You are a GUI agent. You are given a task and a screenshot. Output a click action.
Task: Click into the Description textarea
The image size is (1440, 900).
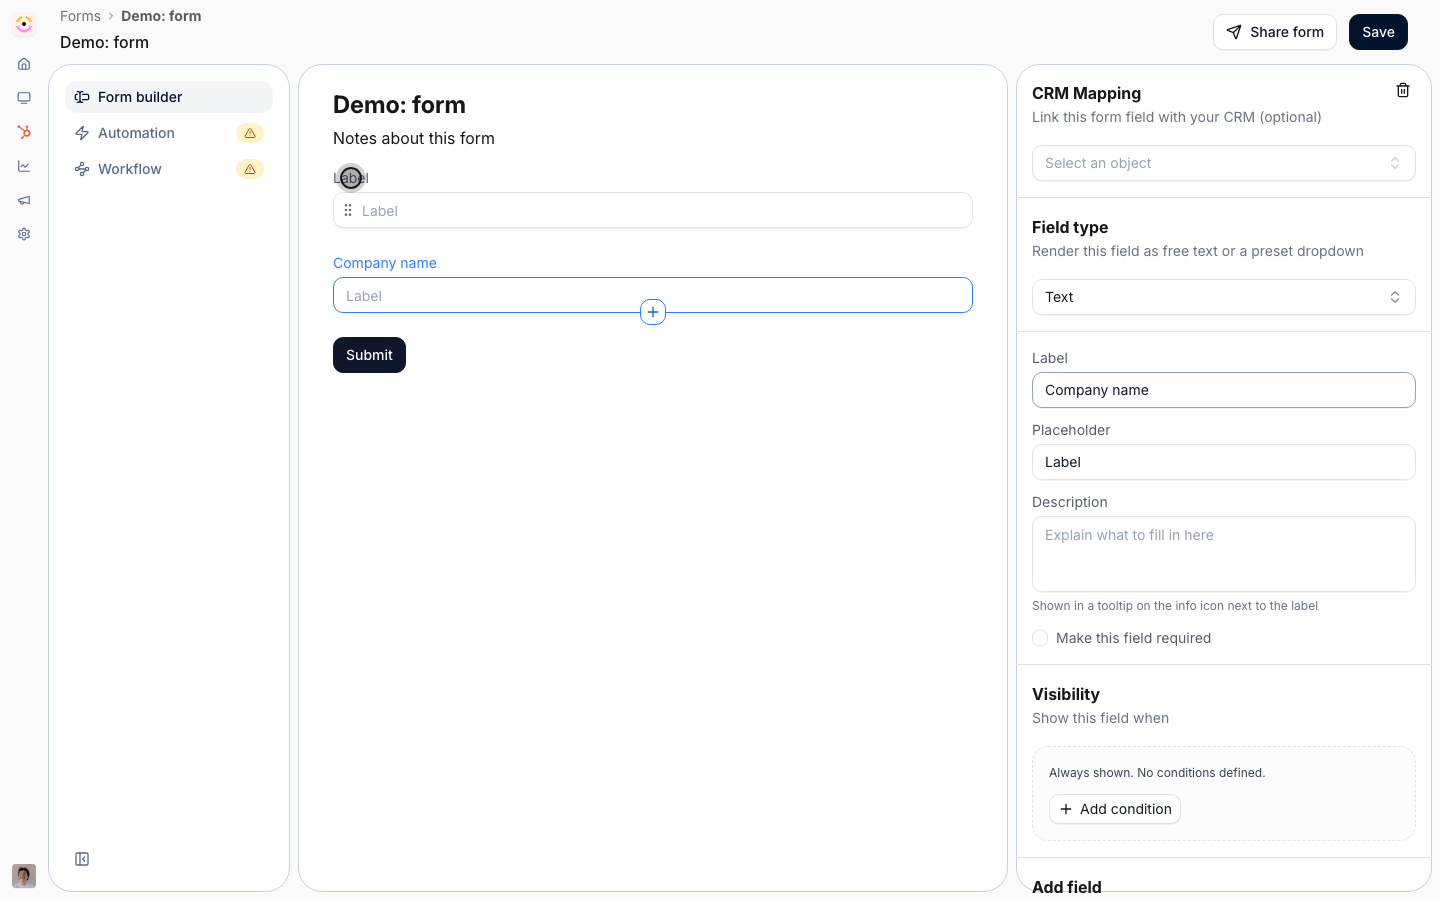pos(1224,554)
